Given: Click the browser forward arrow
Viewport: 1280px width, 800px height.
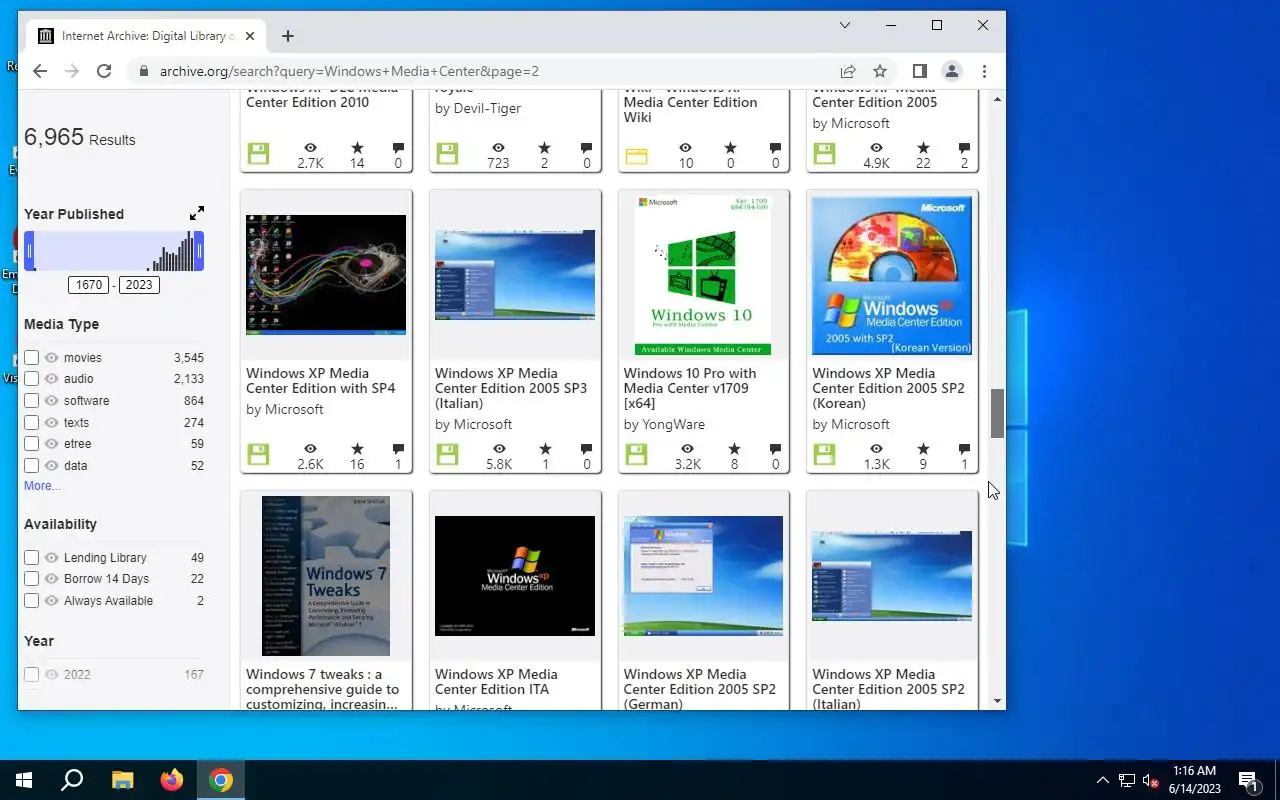Looking at the screenshot, I should 72,71.
